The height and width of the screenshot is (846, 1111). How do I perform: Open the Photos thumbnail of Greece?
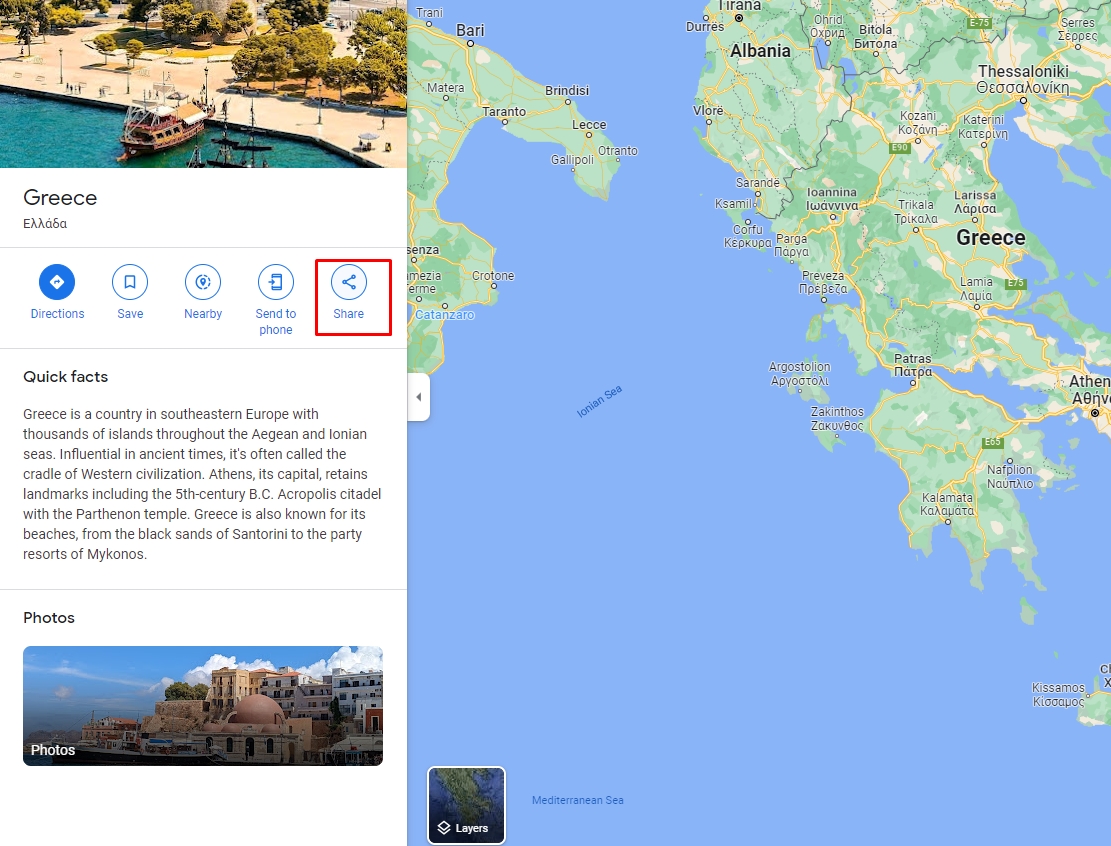(203, 706)
